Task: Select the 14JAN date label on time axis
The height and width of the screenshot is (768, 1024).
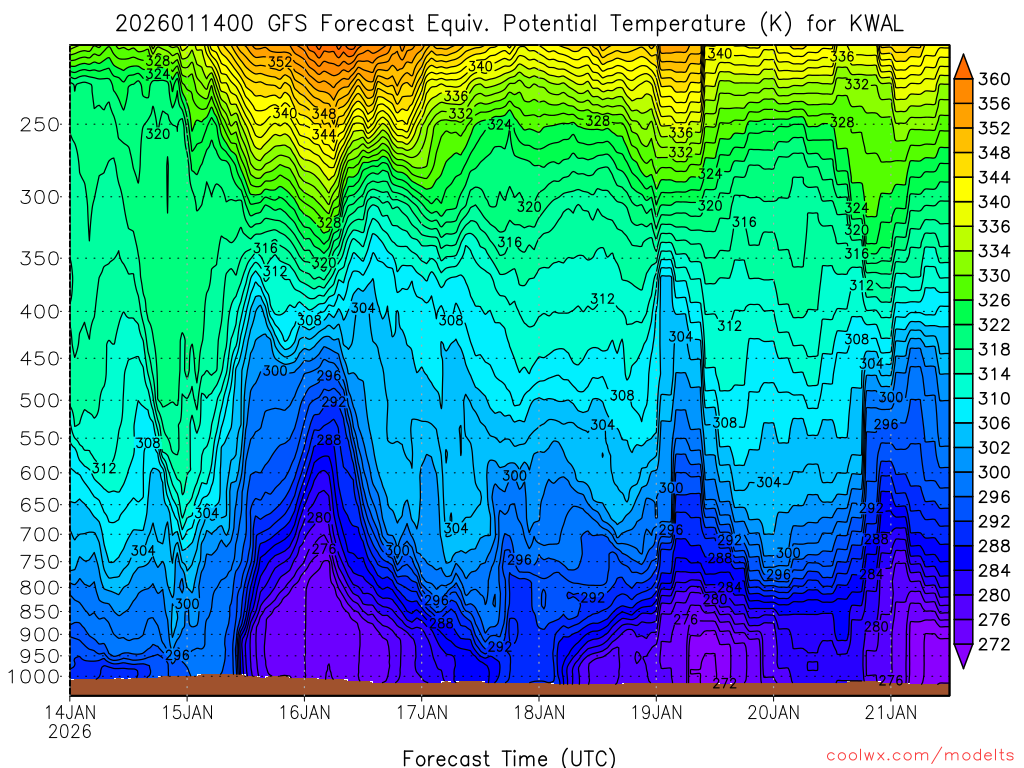Action: click(70, 712)
